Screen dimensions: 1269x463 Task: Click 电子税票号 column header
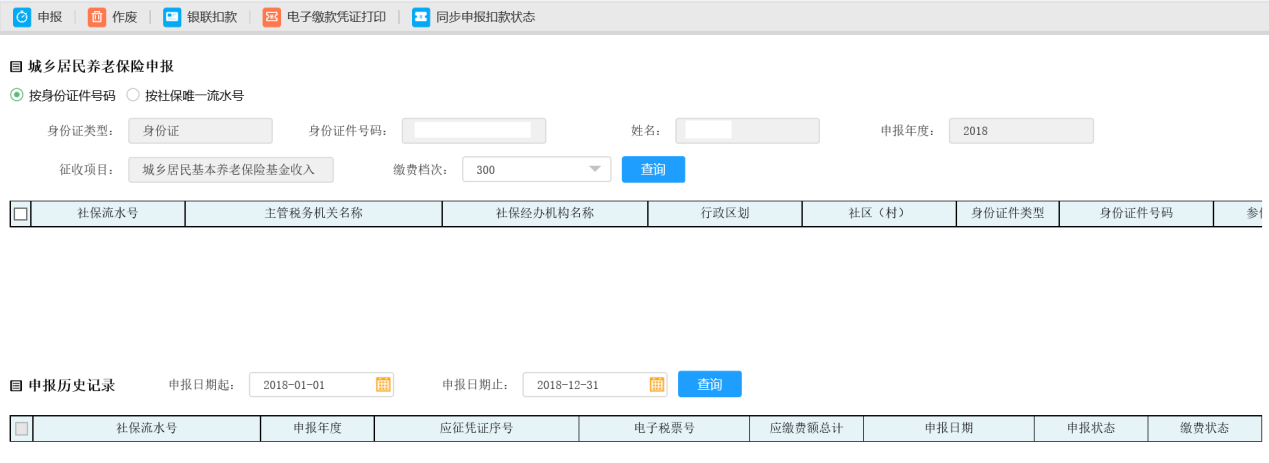click(x=664, y=428)
